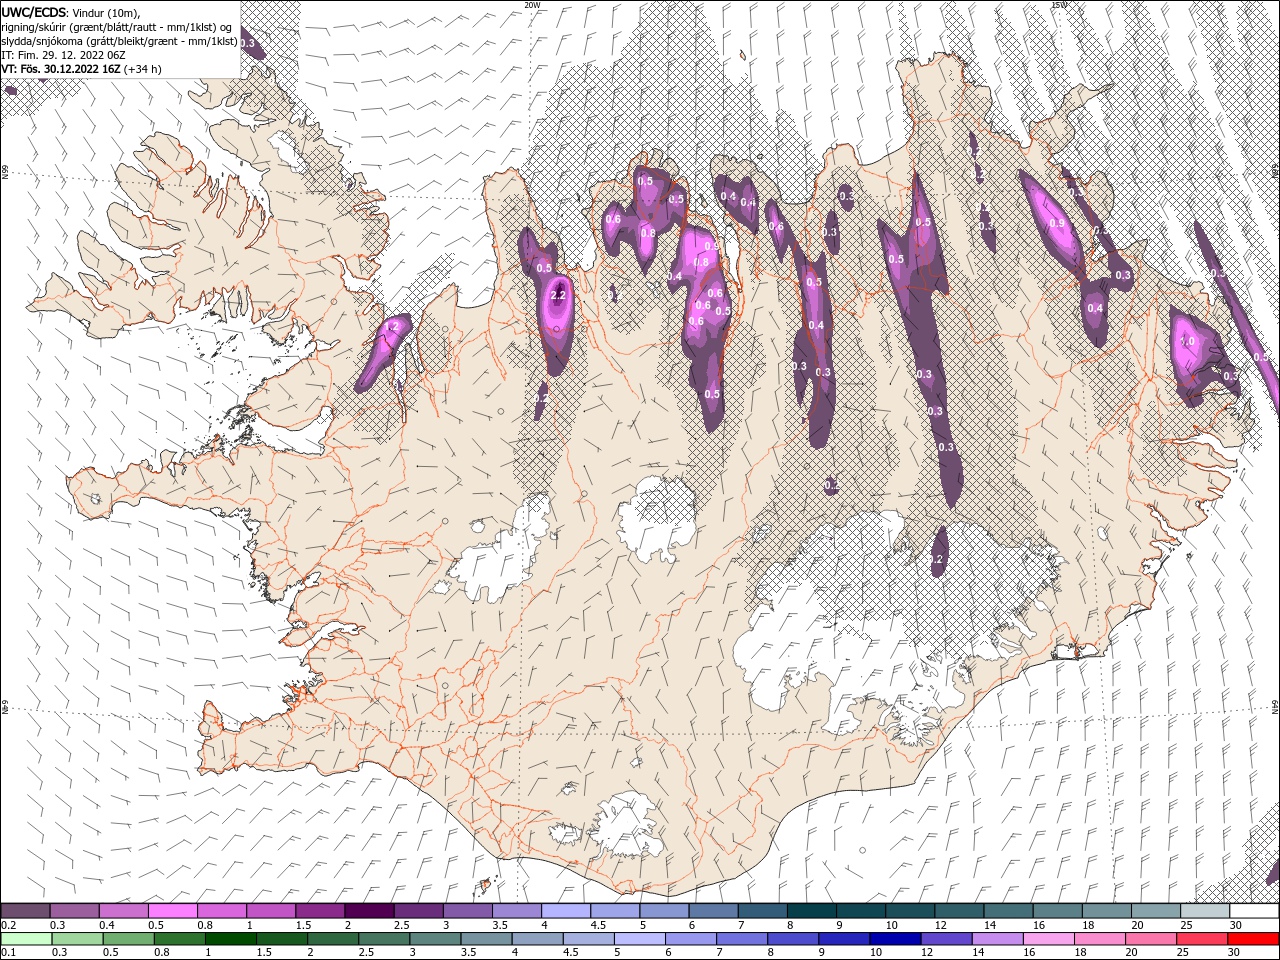This screenshot has height=960, width=1280.
Task: Click the top-row legend label 3.5
Action: pyautogui.click(x=500, y=925)
